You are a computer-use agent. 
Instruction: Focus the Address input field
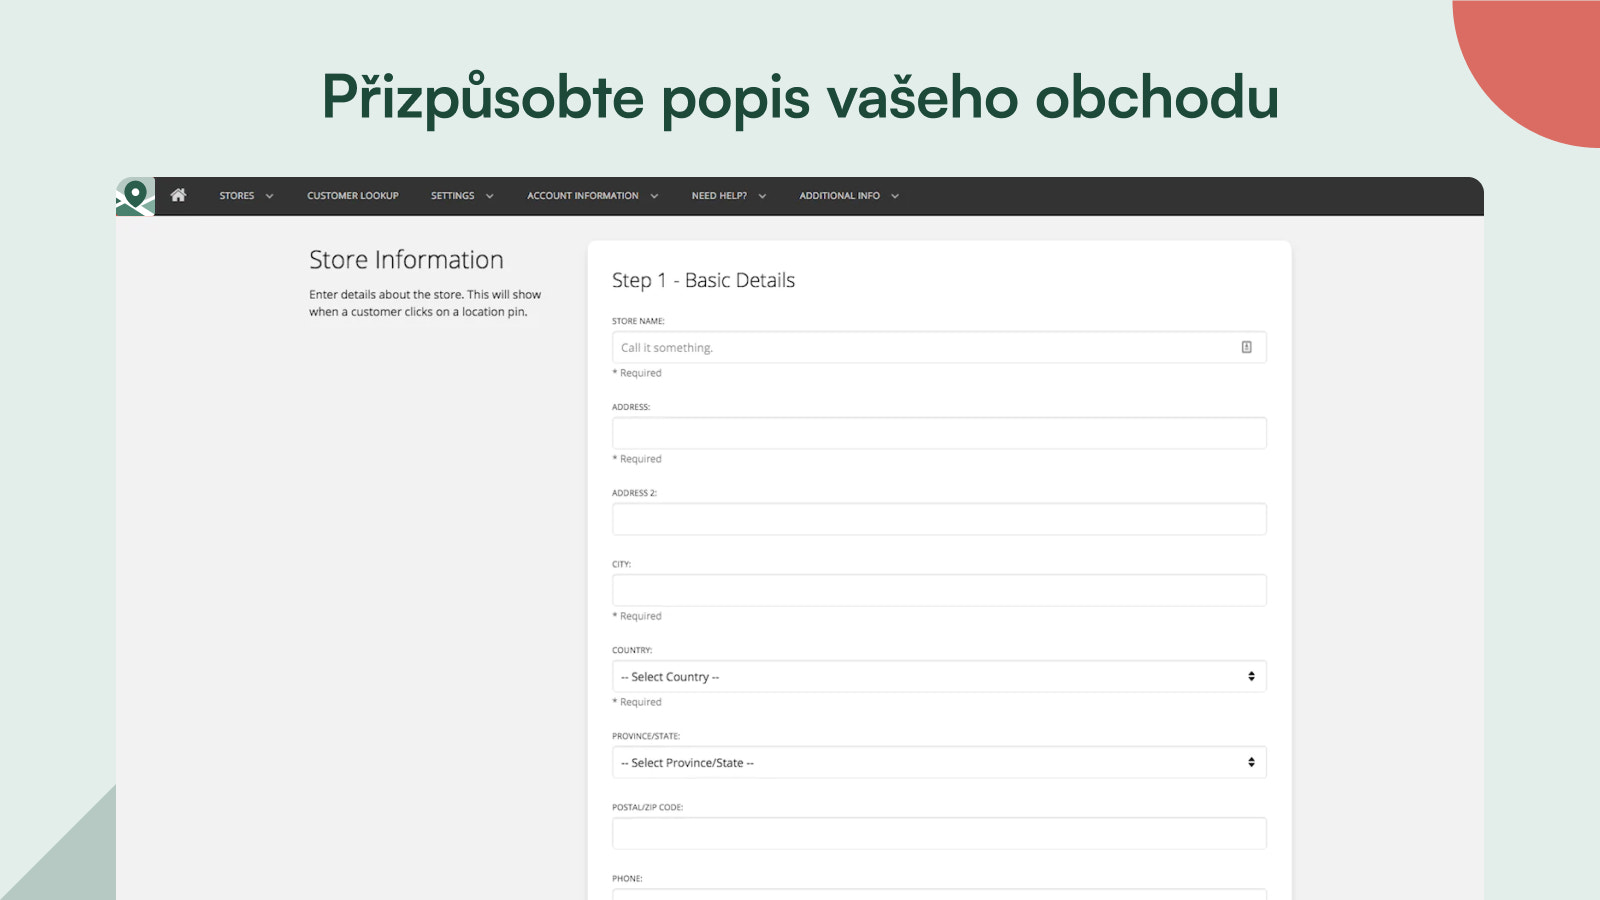tap(939, 433)
